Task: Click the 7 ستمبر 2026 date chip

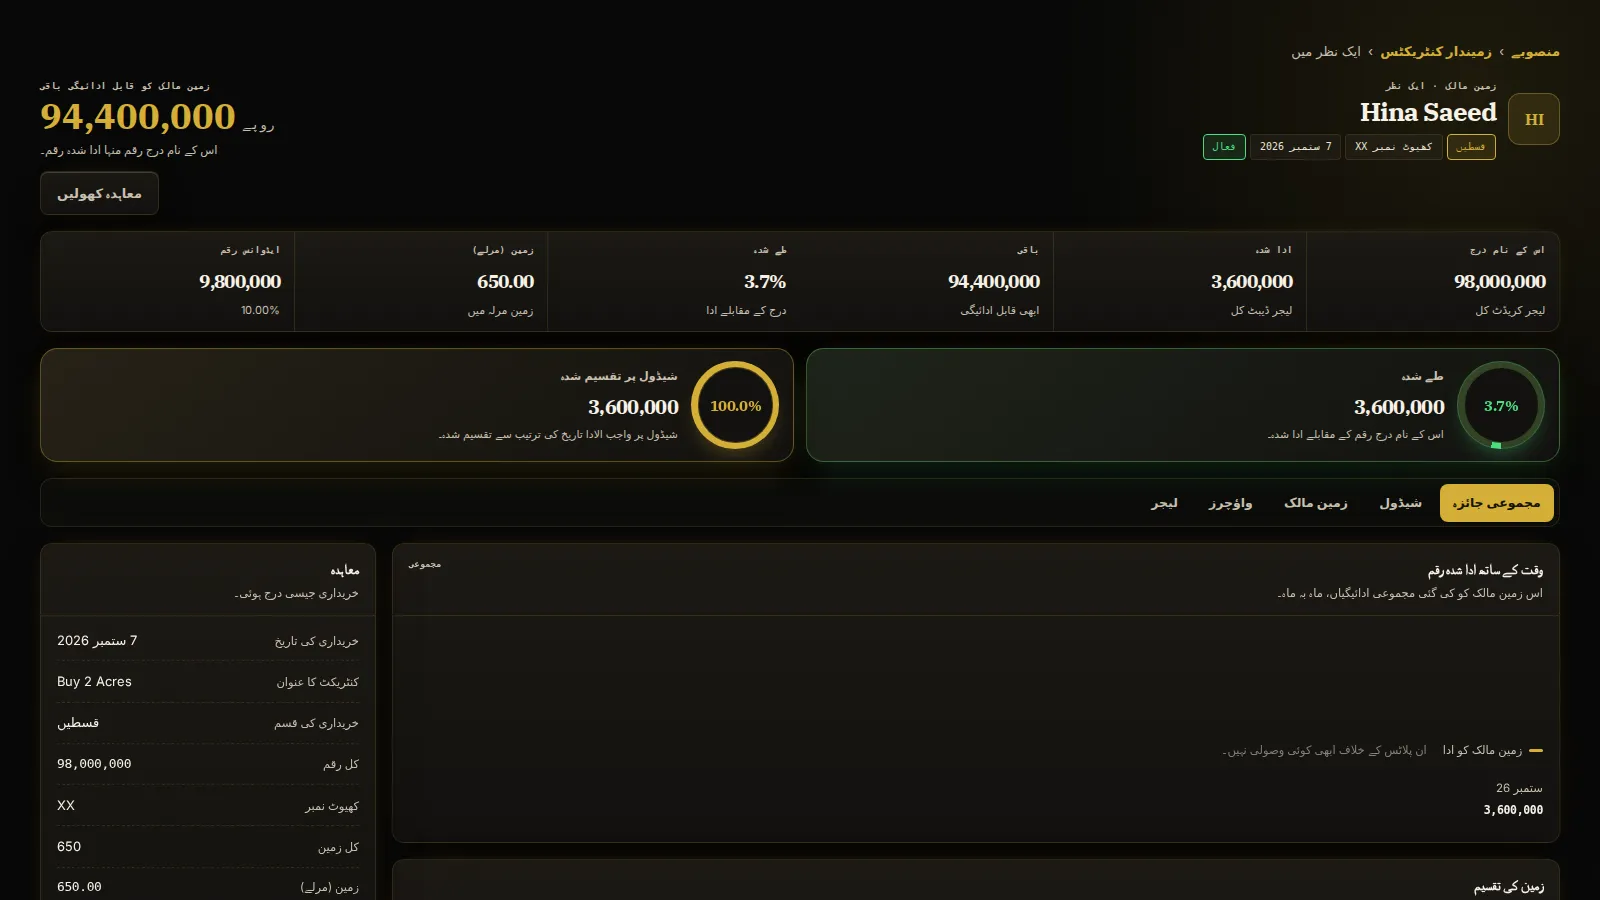Action: point(1295,147)
